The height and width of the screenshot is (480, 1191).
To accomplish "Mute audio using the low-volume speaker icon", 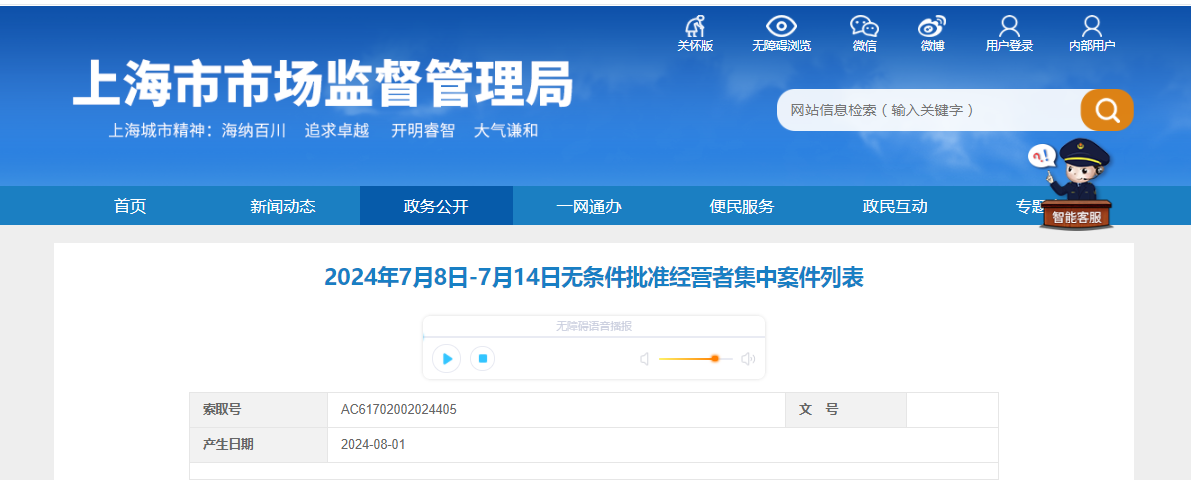I will point(645,359).
